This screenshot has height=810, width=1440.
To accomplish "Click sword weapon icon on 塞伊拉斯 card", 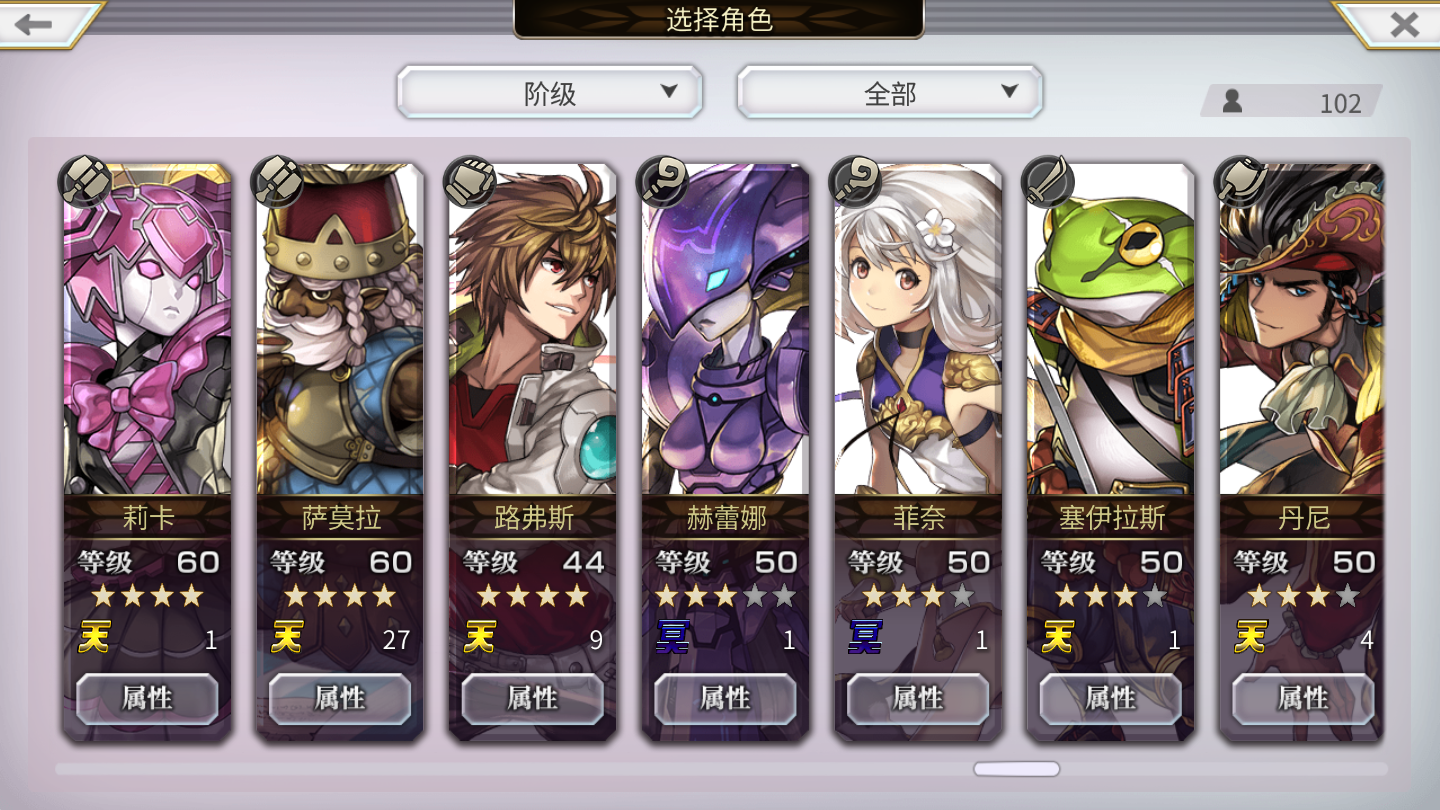I will pyautogui.click(x=1049, y=182).
